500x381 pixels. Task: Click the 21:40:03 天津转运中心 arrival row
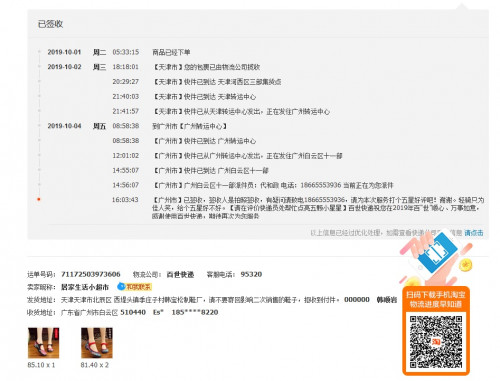[184, 97]
